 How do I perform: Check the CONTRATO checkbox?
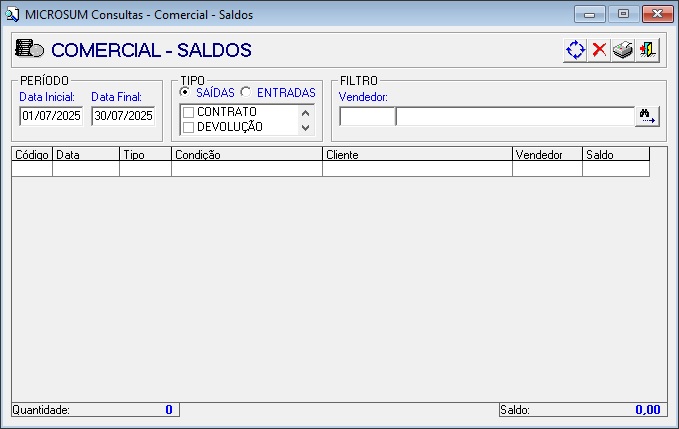tap(188, 113)
